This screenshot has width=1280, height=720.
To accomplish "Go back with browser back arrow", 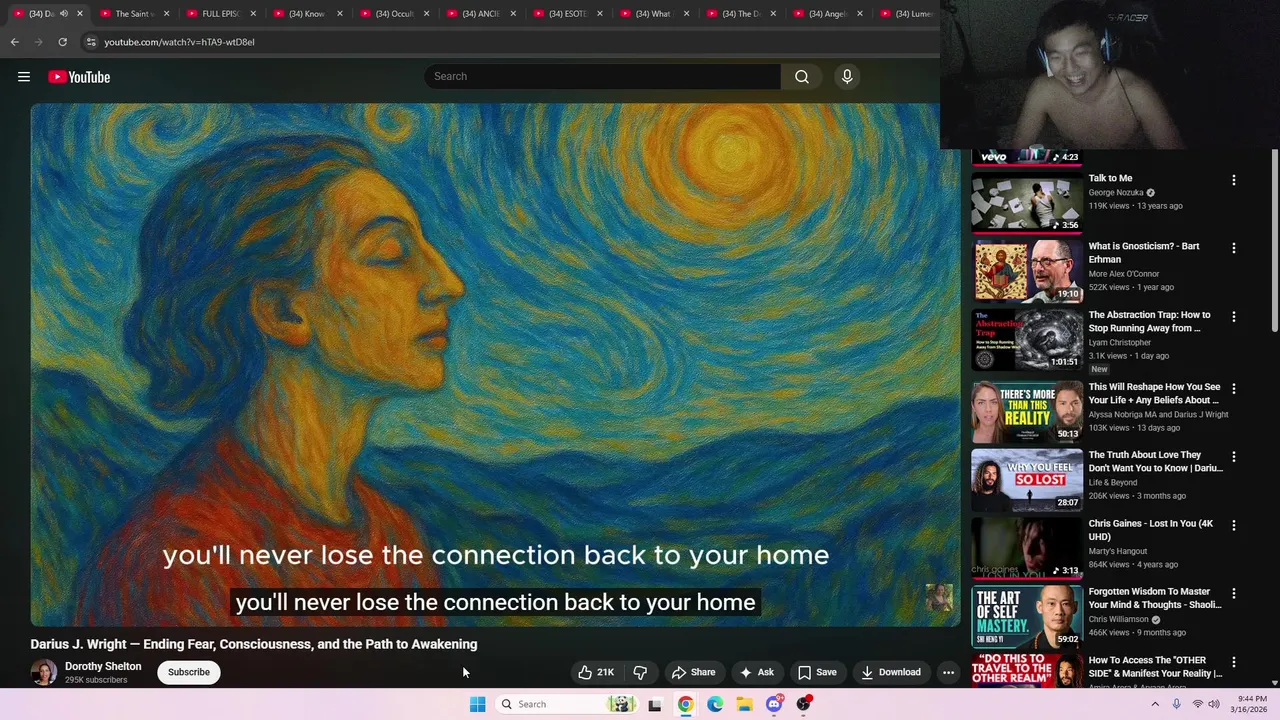I will (14, 42).
